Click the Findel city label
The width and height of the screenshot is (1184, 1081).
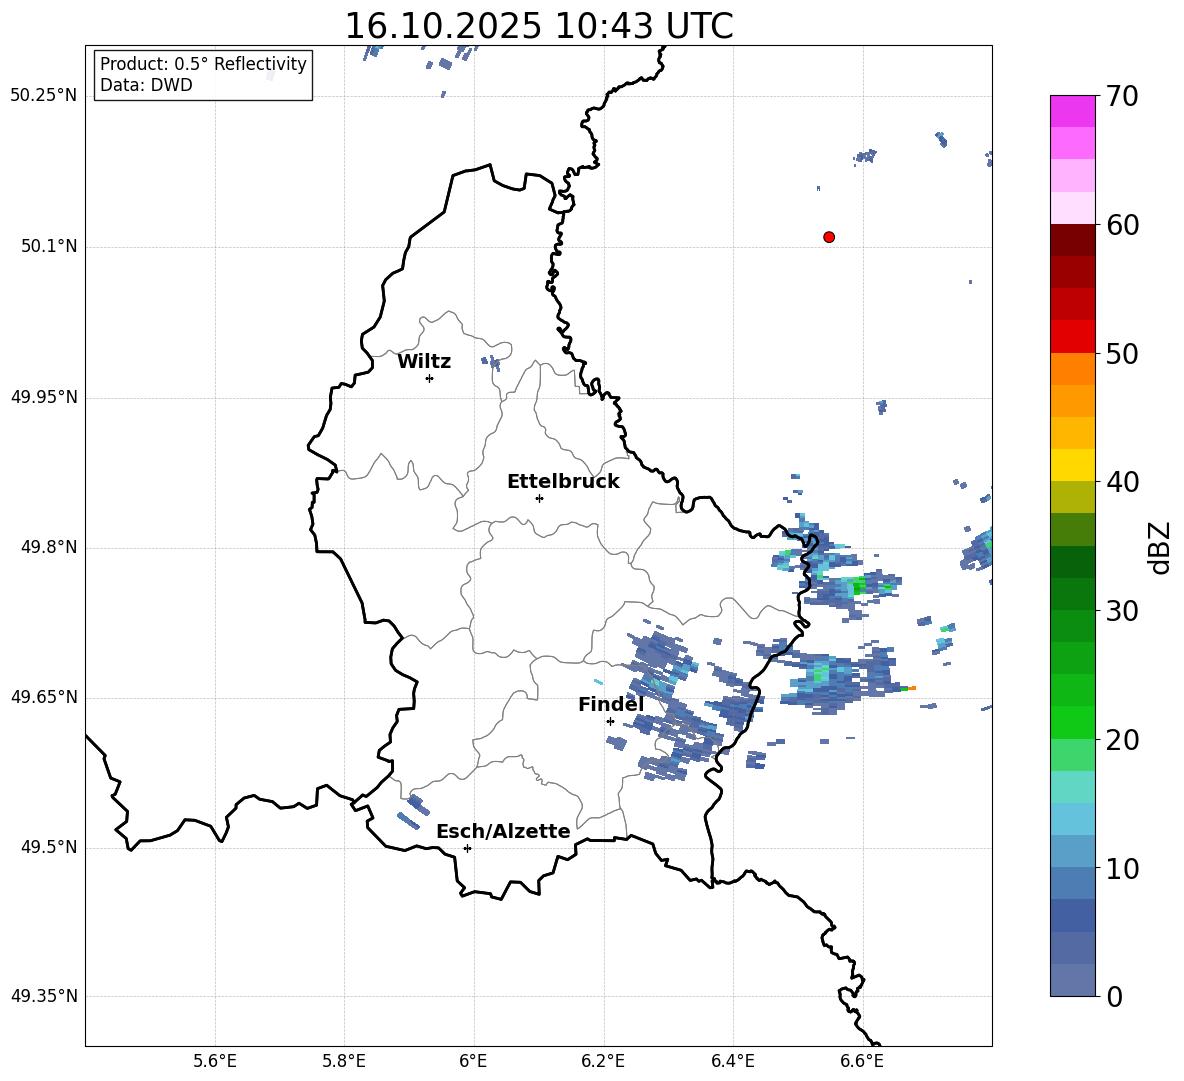click(611, 704)
